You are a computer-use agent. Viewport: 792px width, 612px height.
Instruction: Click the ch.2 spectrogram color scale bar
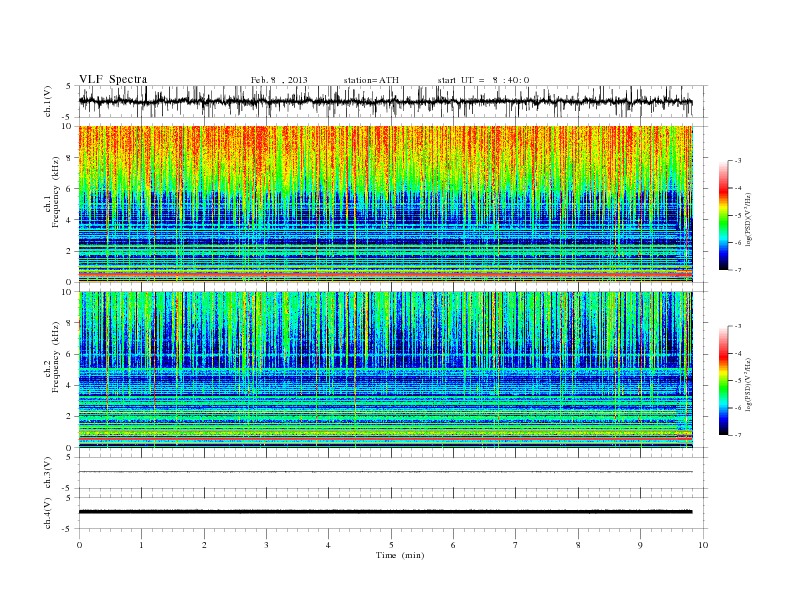[x=723, y=380]
